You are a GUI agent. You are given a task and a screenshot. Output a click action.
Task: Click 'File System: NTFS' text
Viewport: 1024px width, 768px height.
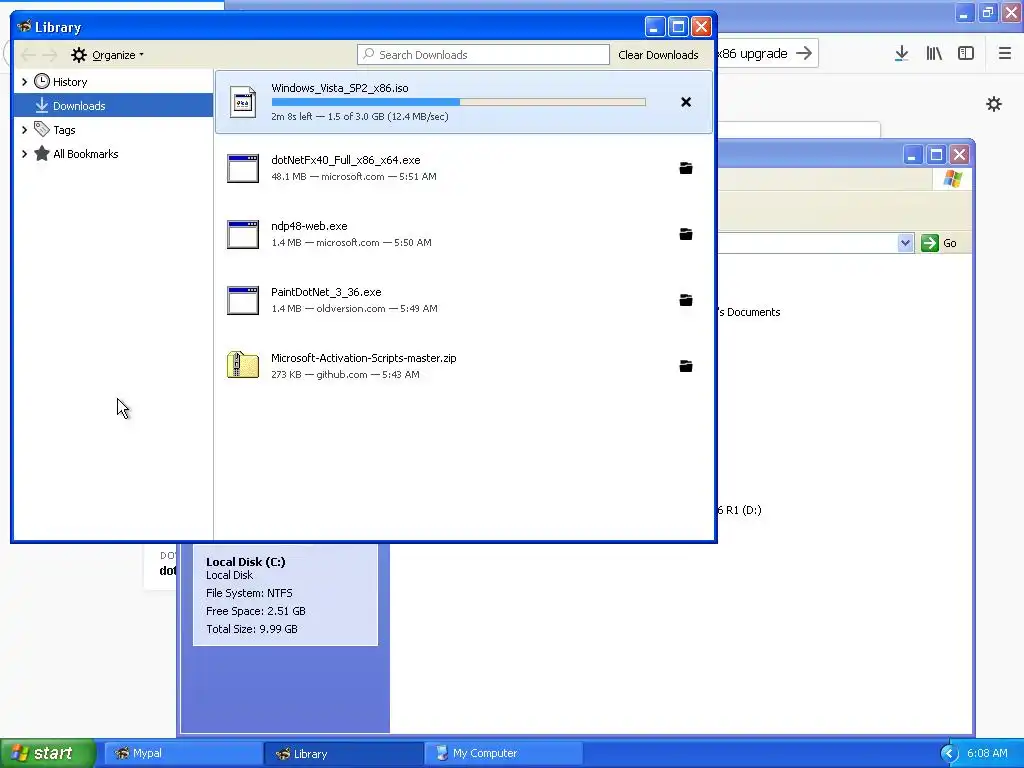tap(249, 593)
